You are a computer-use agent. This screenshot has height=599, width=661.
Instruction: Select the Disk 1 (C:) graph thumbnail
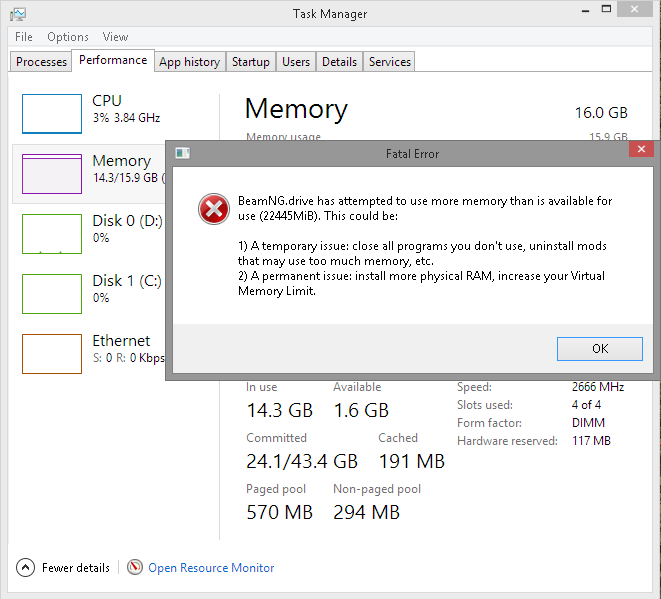(x=52, y=294)
